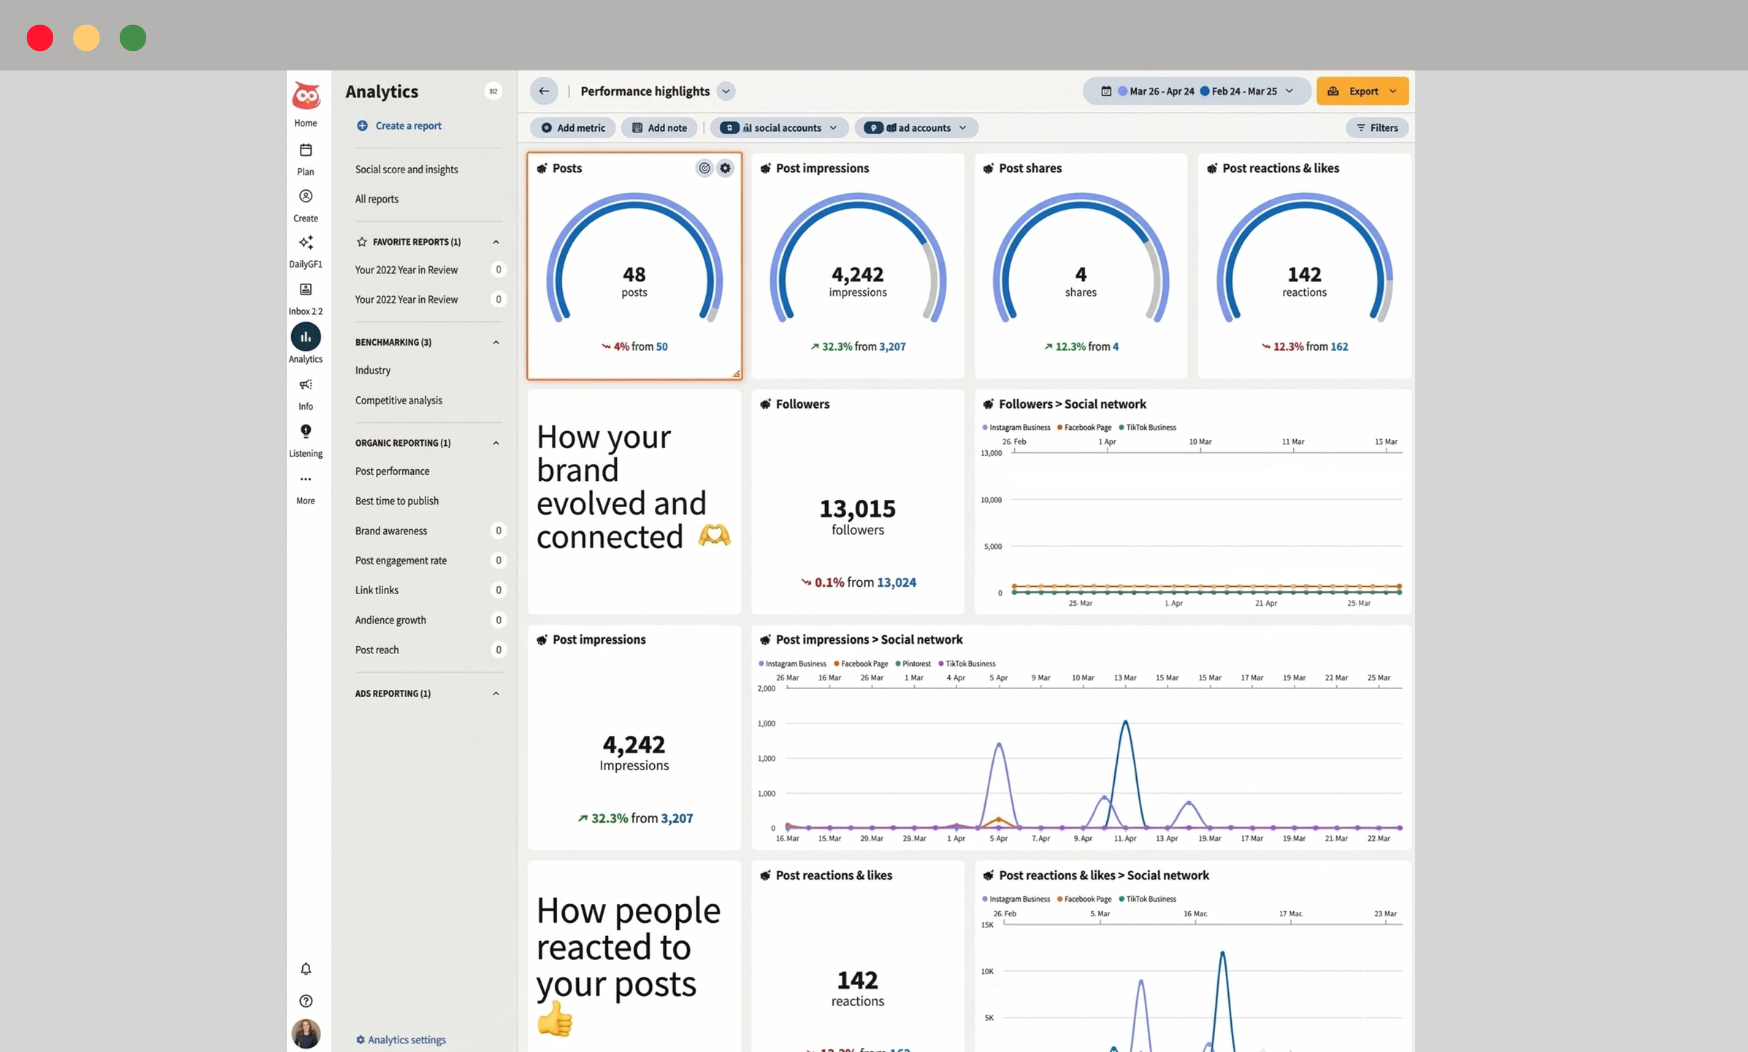The image size is (1748, 1052).
Task: Collapse the Benchmarking section
Action: tap(496, 341)
